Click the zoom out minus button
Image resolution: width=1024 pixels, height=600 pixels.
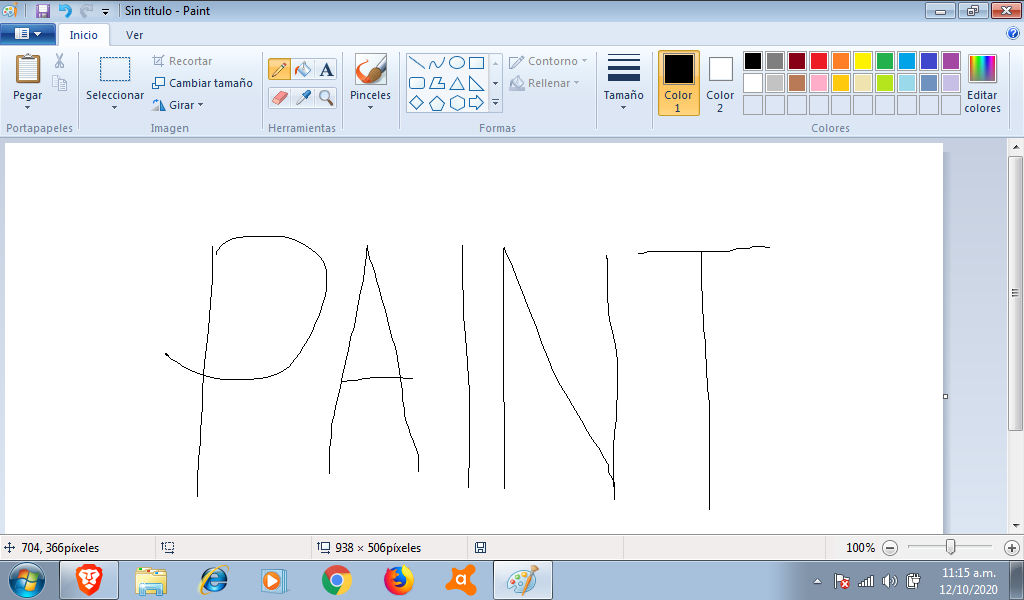(x=890, y=548)
